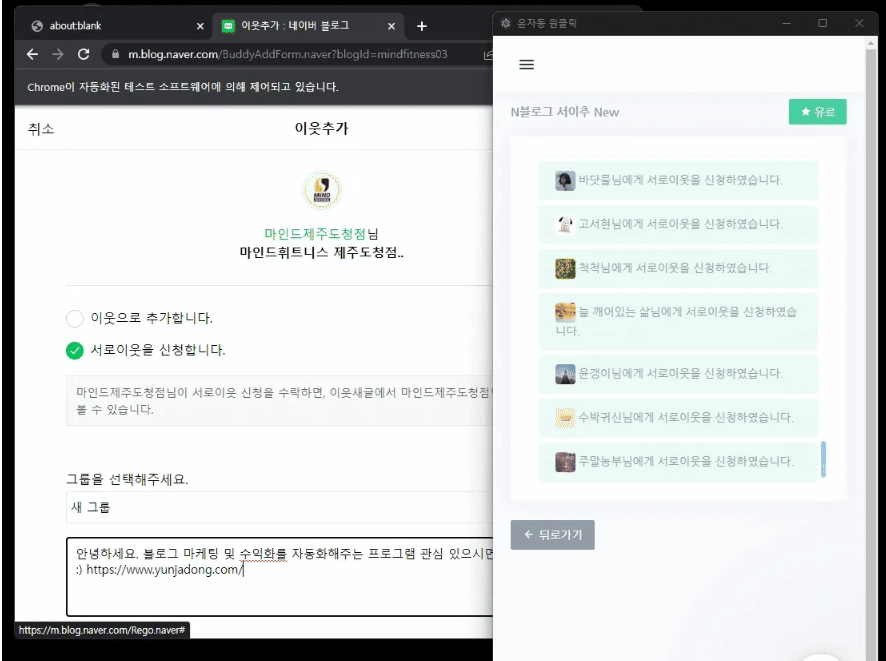
Task: Click the N블로그 서이추 New heading
Action: 564,112
